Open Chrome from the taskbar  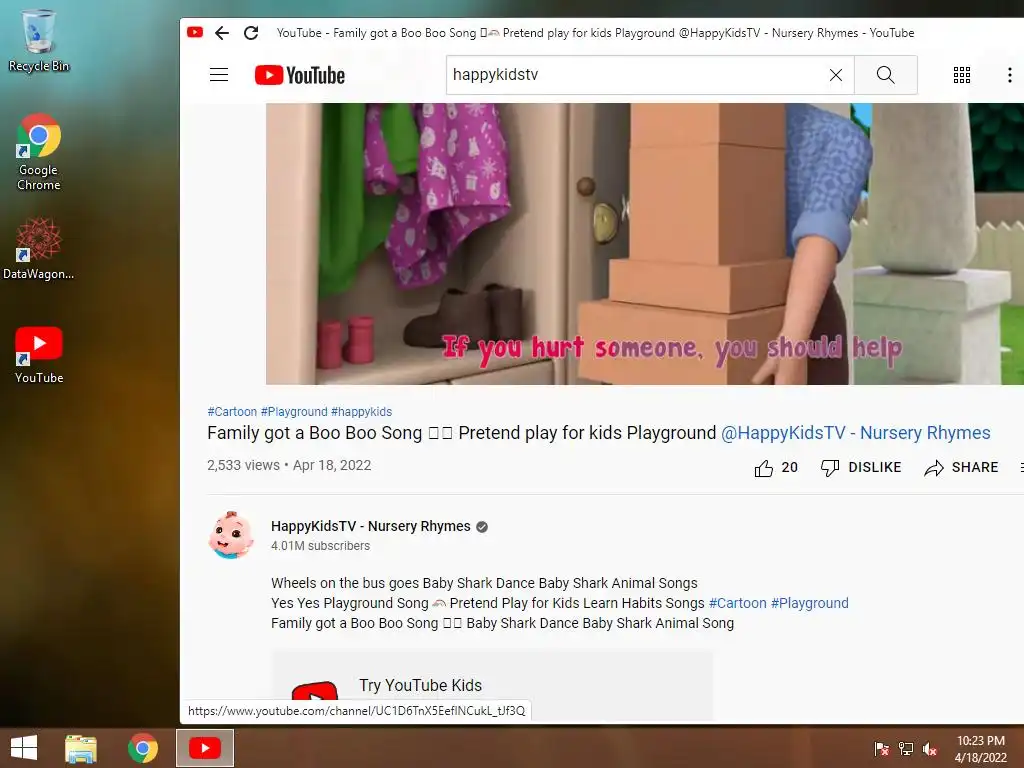pyautogui.click(x=143, y=748)
